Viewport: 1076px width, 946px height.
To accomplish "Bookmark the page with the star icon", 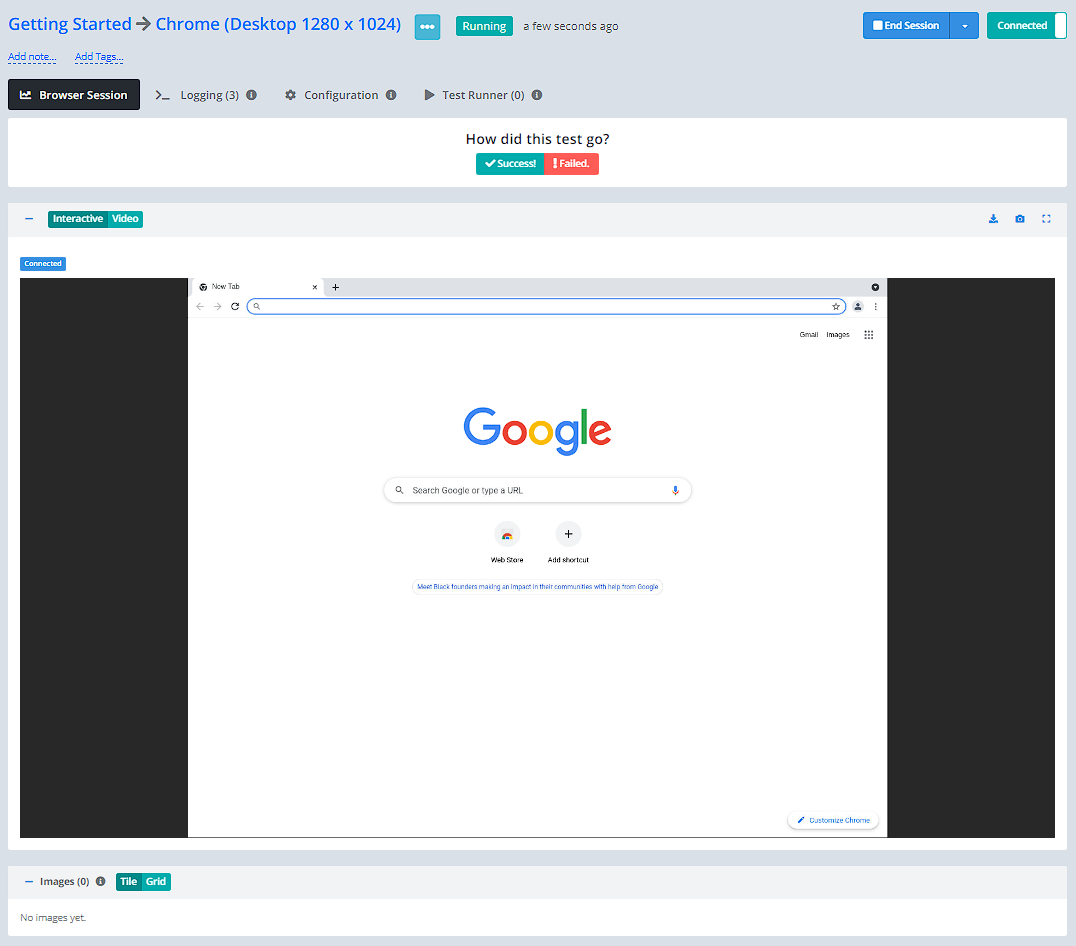I will 836,307.
